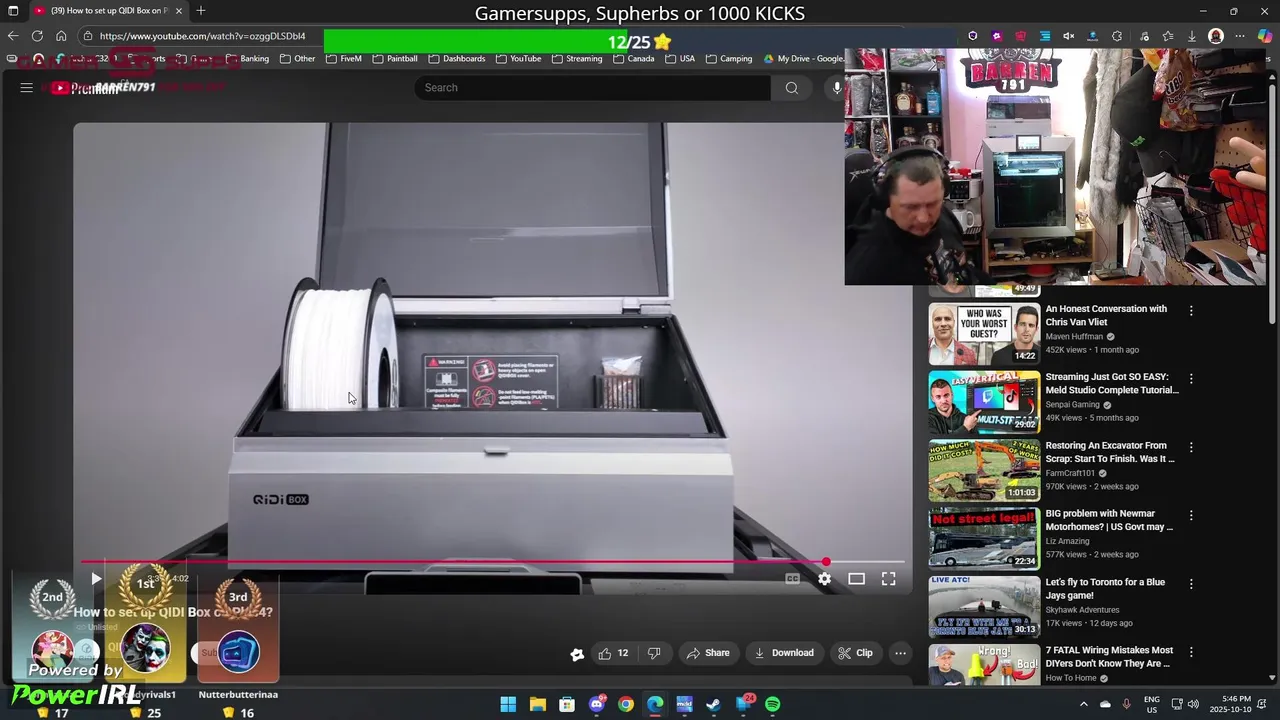Open the Streaming bookmarks folder
The height and width of the screenshot is (720, 1280).
(x=577, y=59)
